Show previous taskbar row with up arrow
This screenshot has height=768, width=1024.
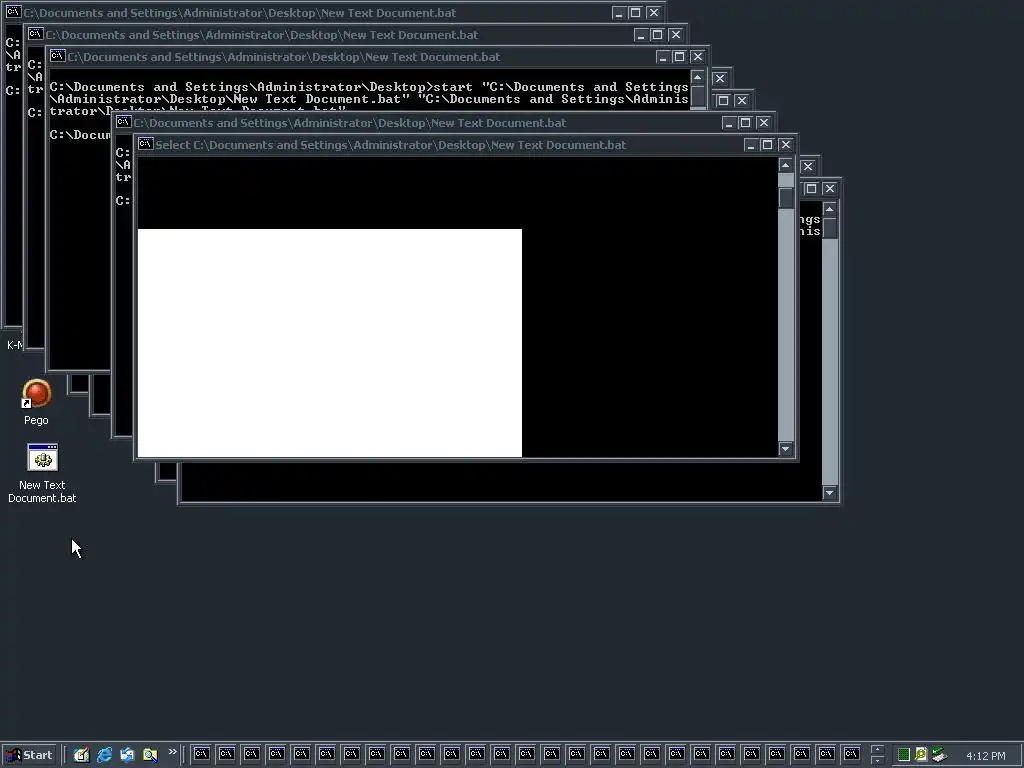[878, 750]
